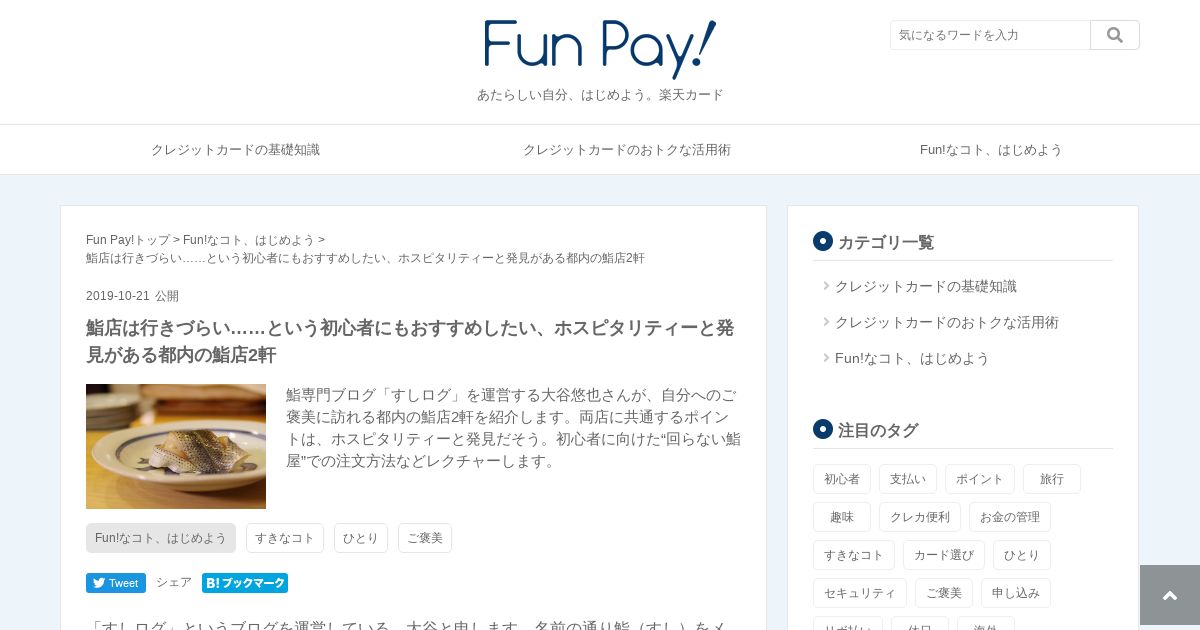The height and width of the screenshot is (630, 1200).
Task: Click the 注目のタグ sidebar heading
Action: coord(878,430)
